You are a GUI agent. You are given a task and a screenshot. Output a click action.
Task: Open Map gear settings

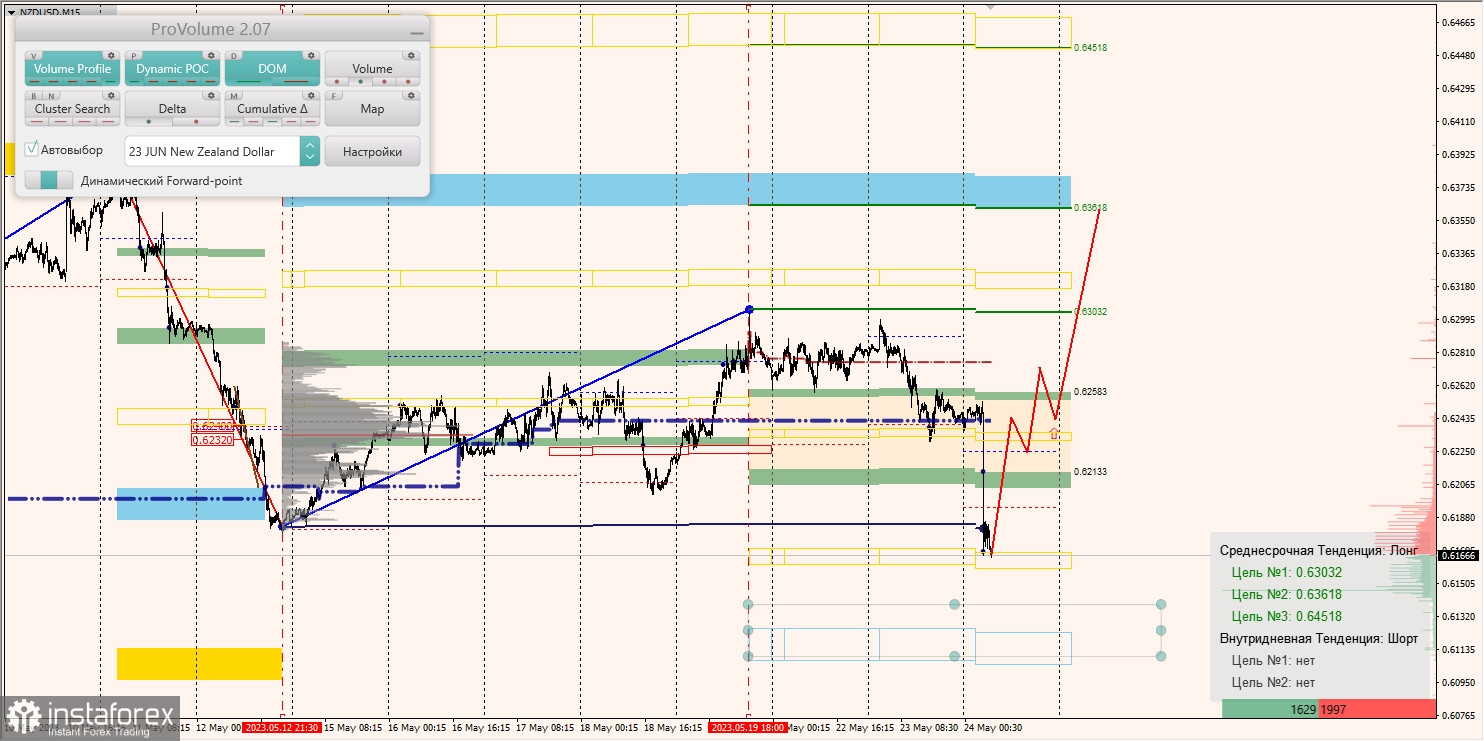tap(411, 96)
